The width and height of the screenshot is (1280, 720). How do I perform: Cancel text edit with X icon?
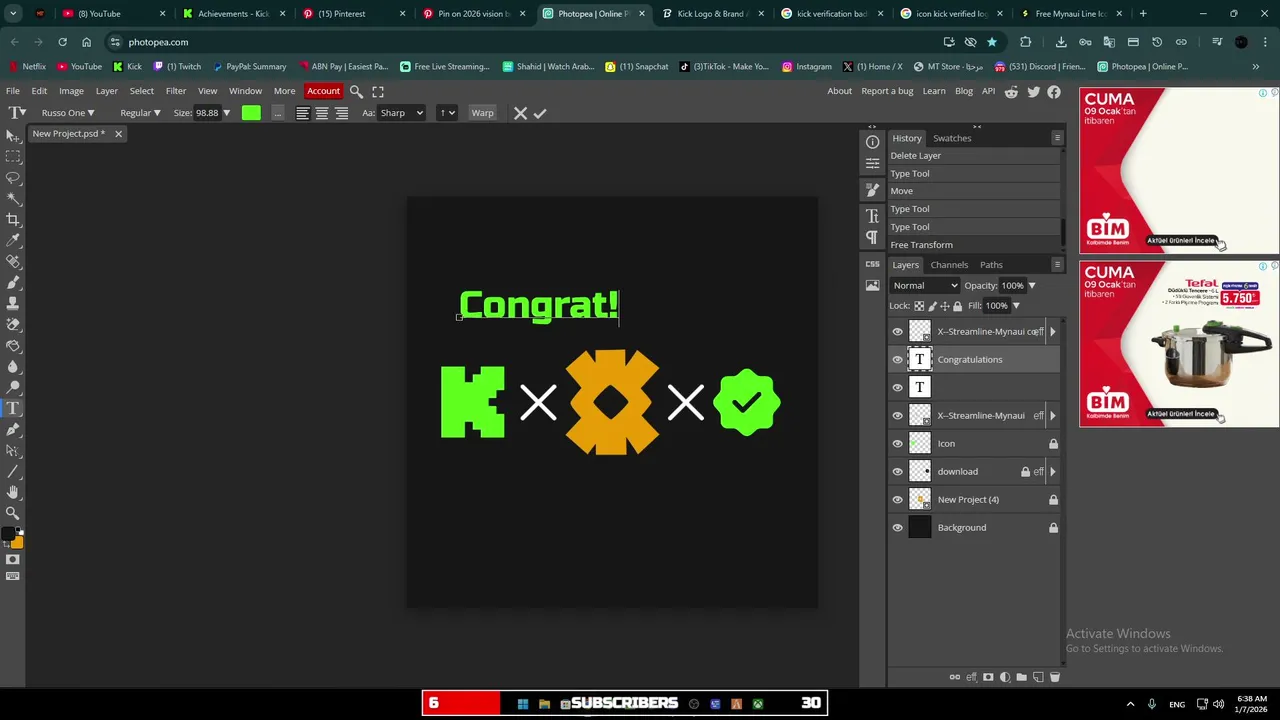tap(520, 113)
